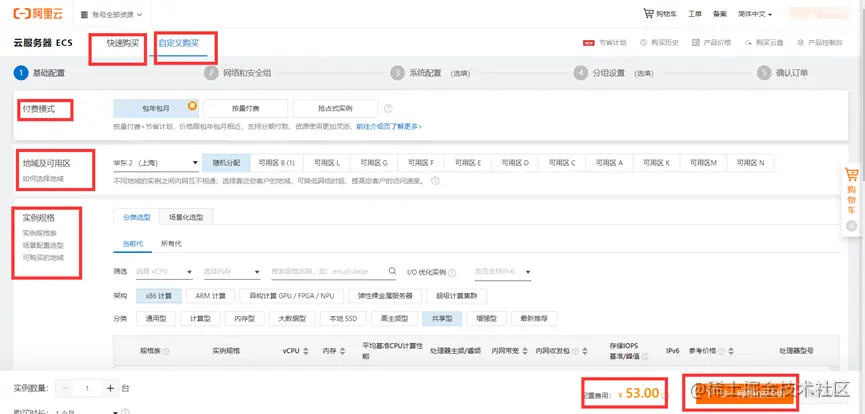
Task: Click the help icon next to 抢占式实例
Action: [x=388, y=108]
